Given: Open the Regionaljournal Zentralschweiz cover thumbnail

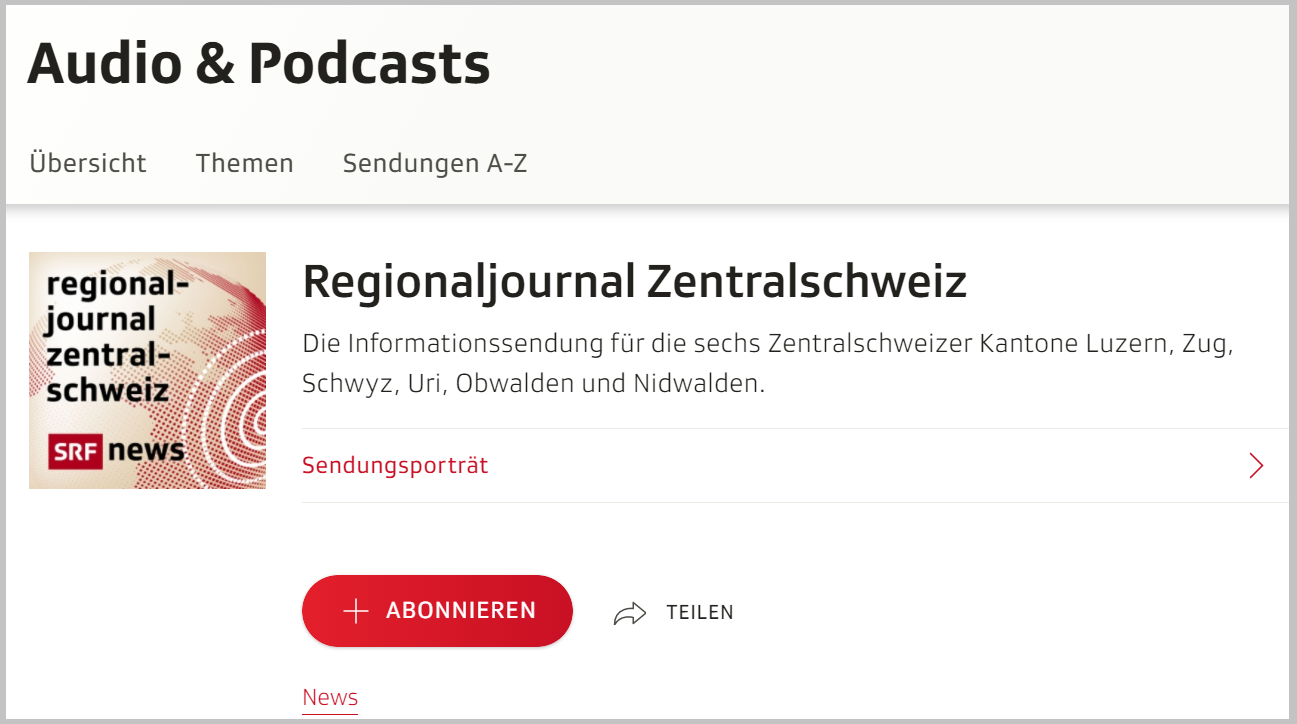Looking at the screenshot, I should click(147, 370).
